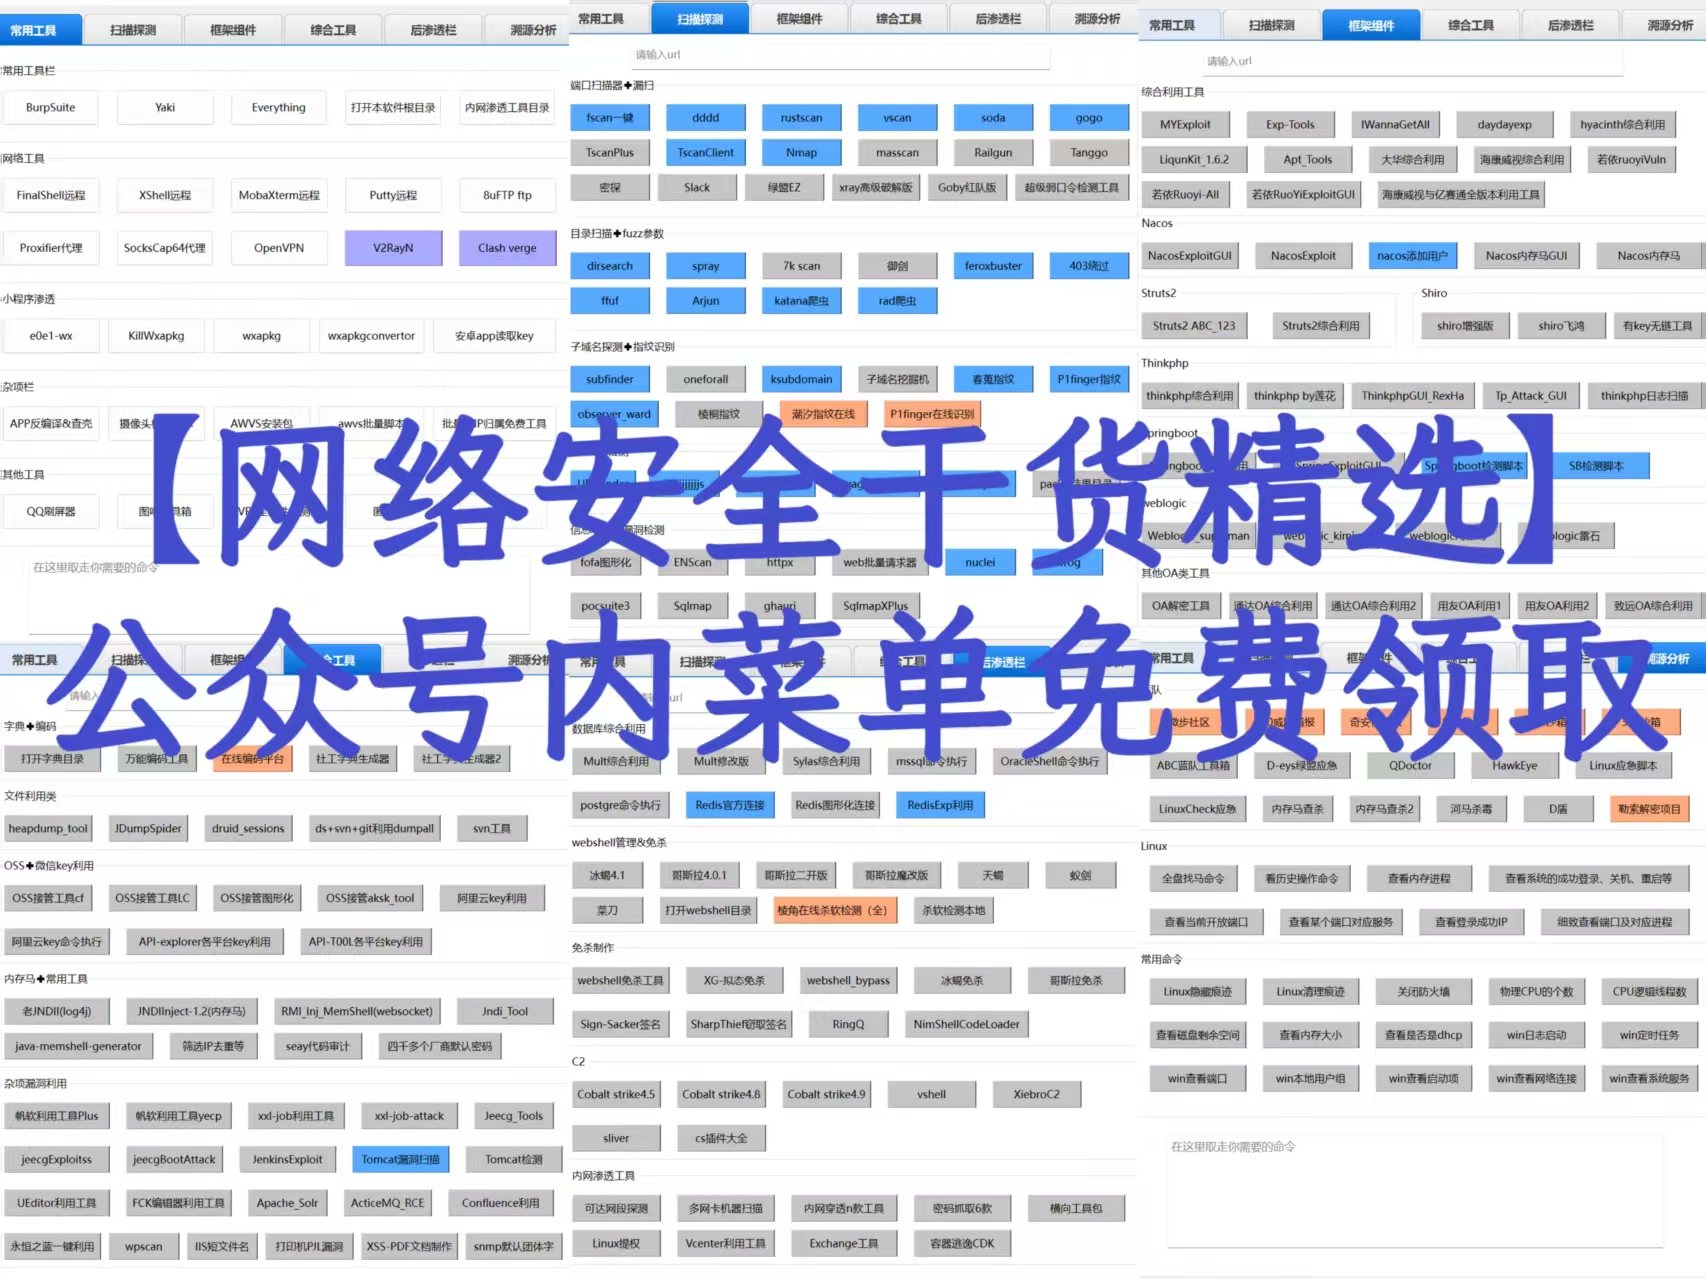Launch shiro增强版
1706x1279 pixels.
(1465, 326)
